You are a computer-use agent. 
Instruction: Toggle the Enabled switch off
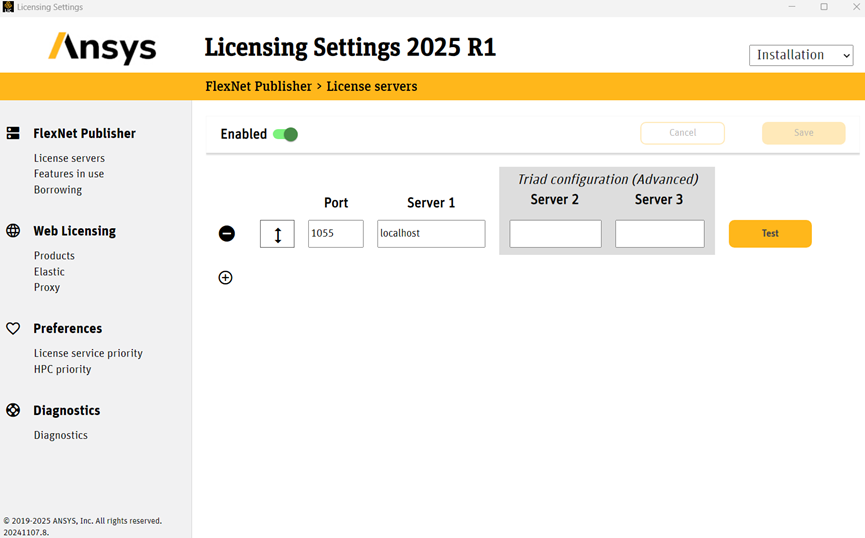point(286,134)
